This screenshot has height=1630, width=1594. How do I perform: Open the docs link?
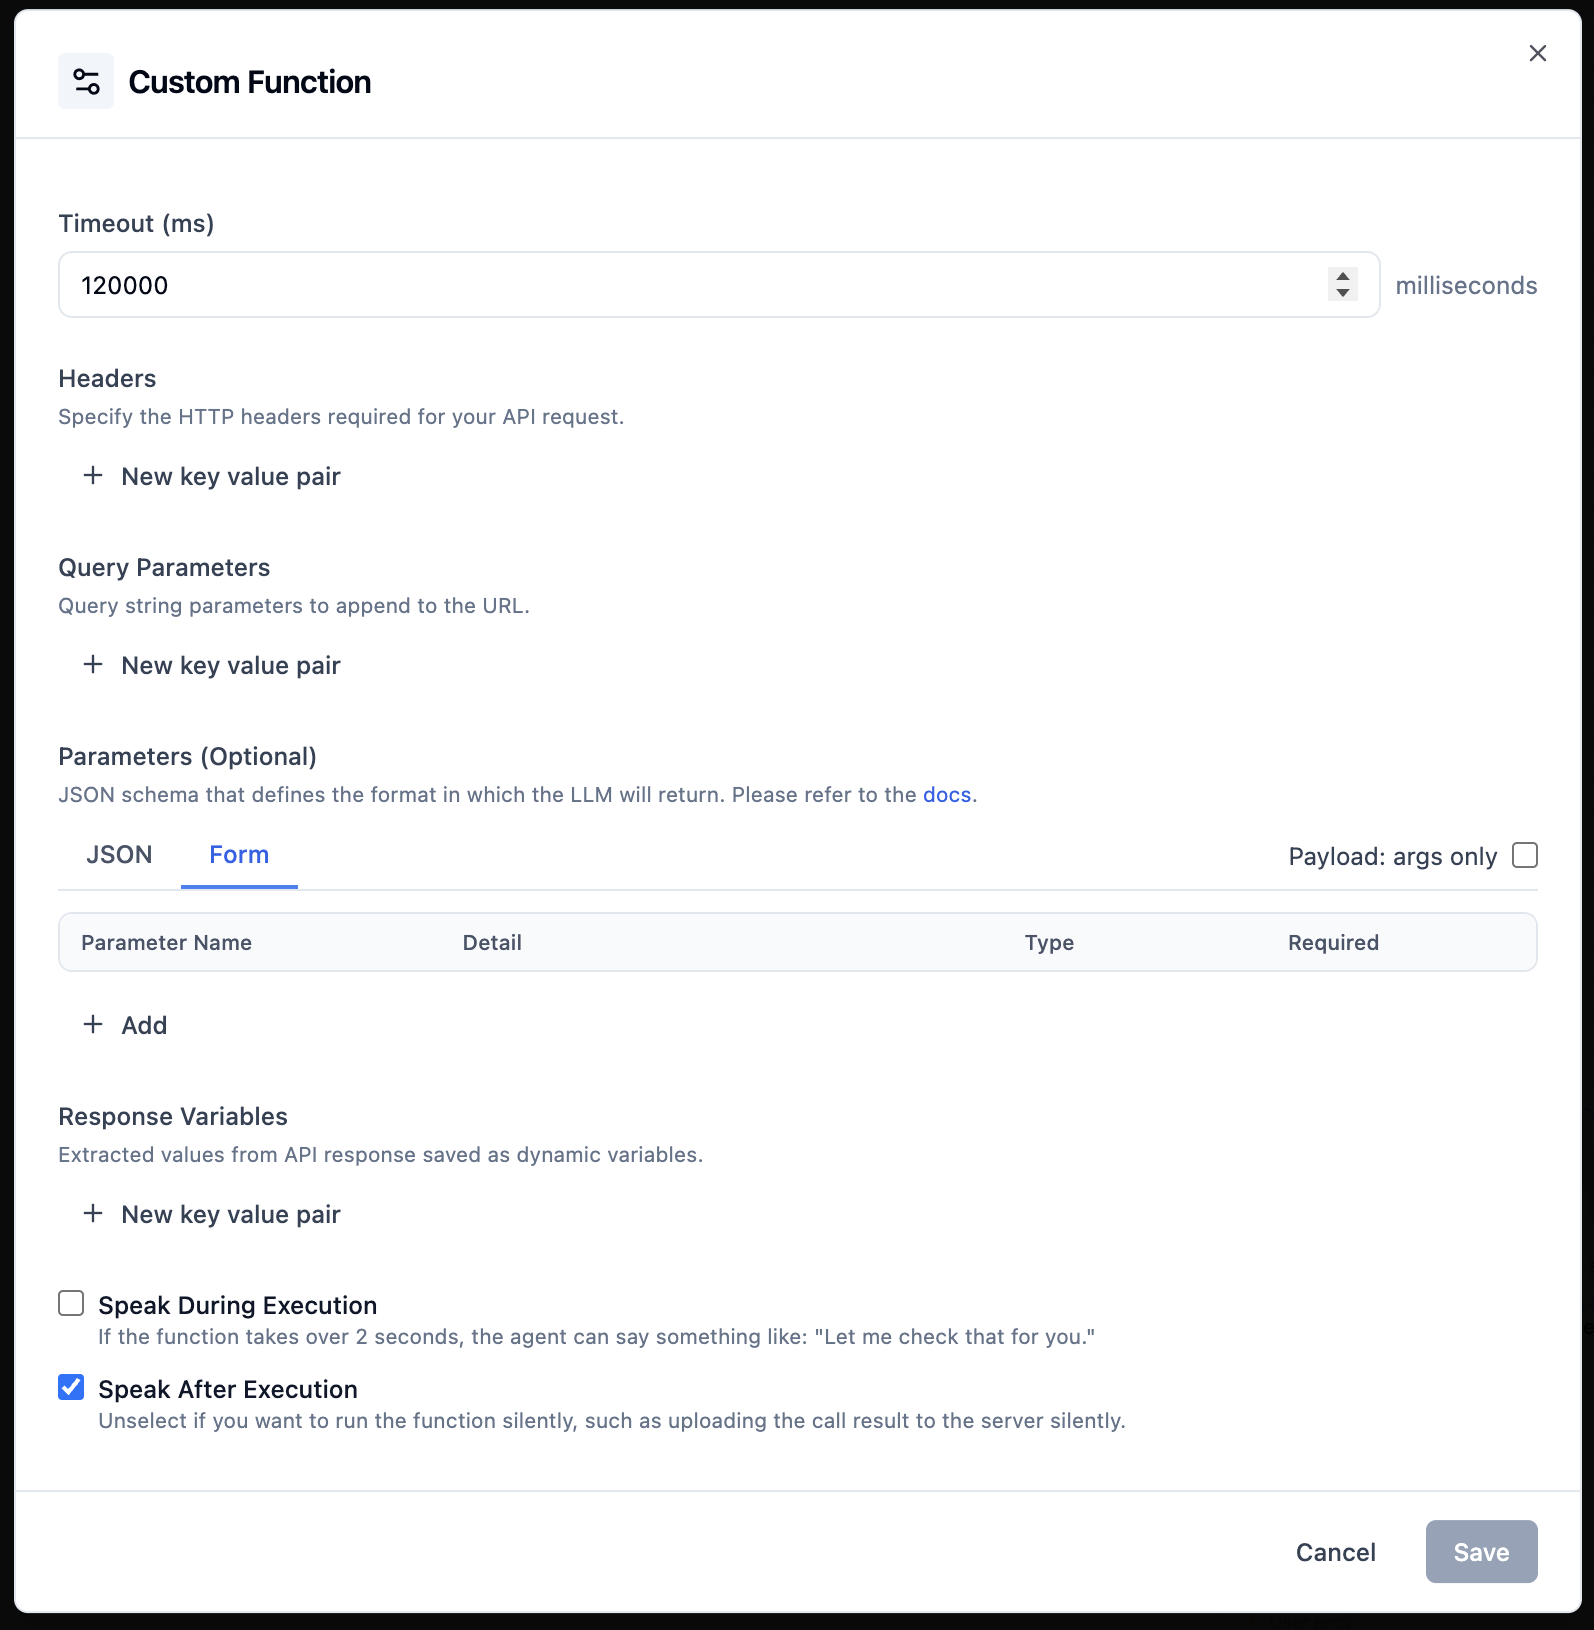pos(946,795)
